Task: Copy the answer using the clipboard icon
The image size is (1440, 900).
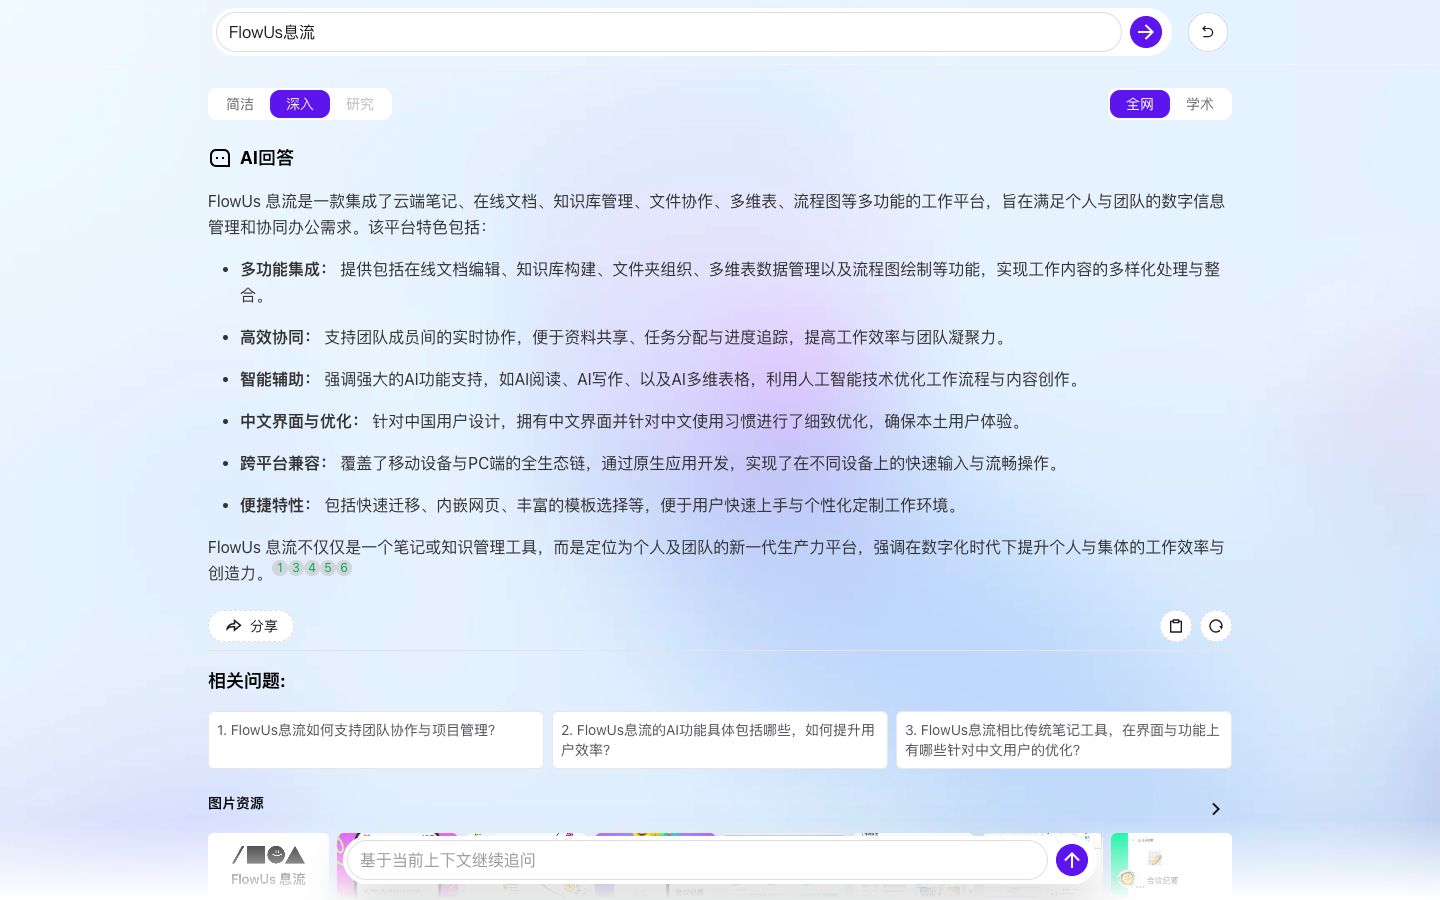Action: (x=1176, y=626)
